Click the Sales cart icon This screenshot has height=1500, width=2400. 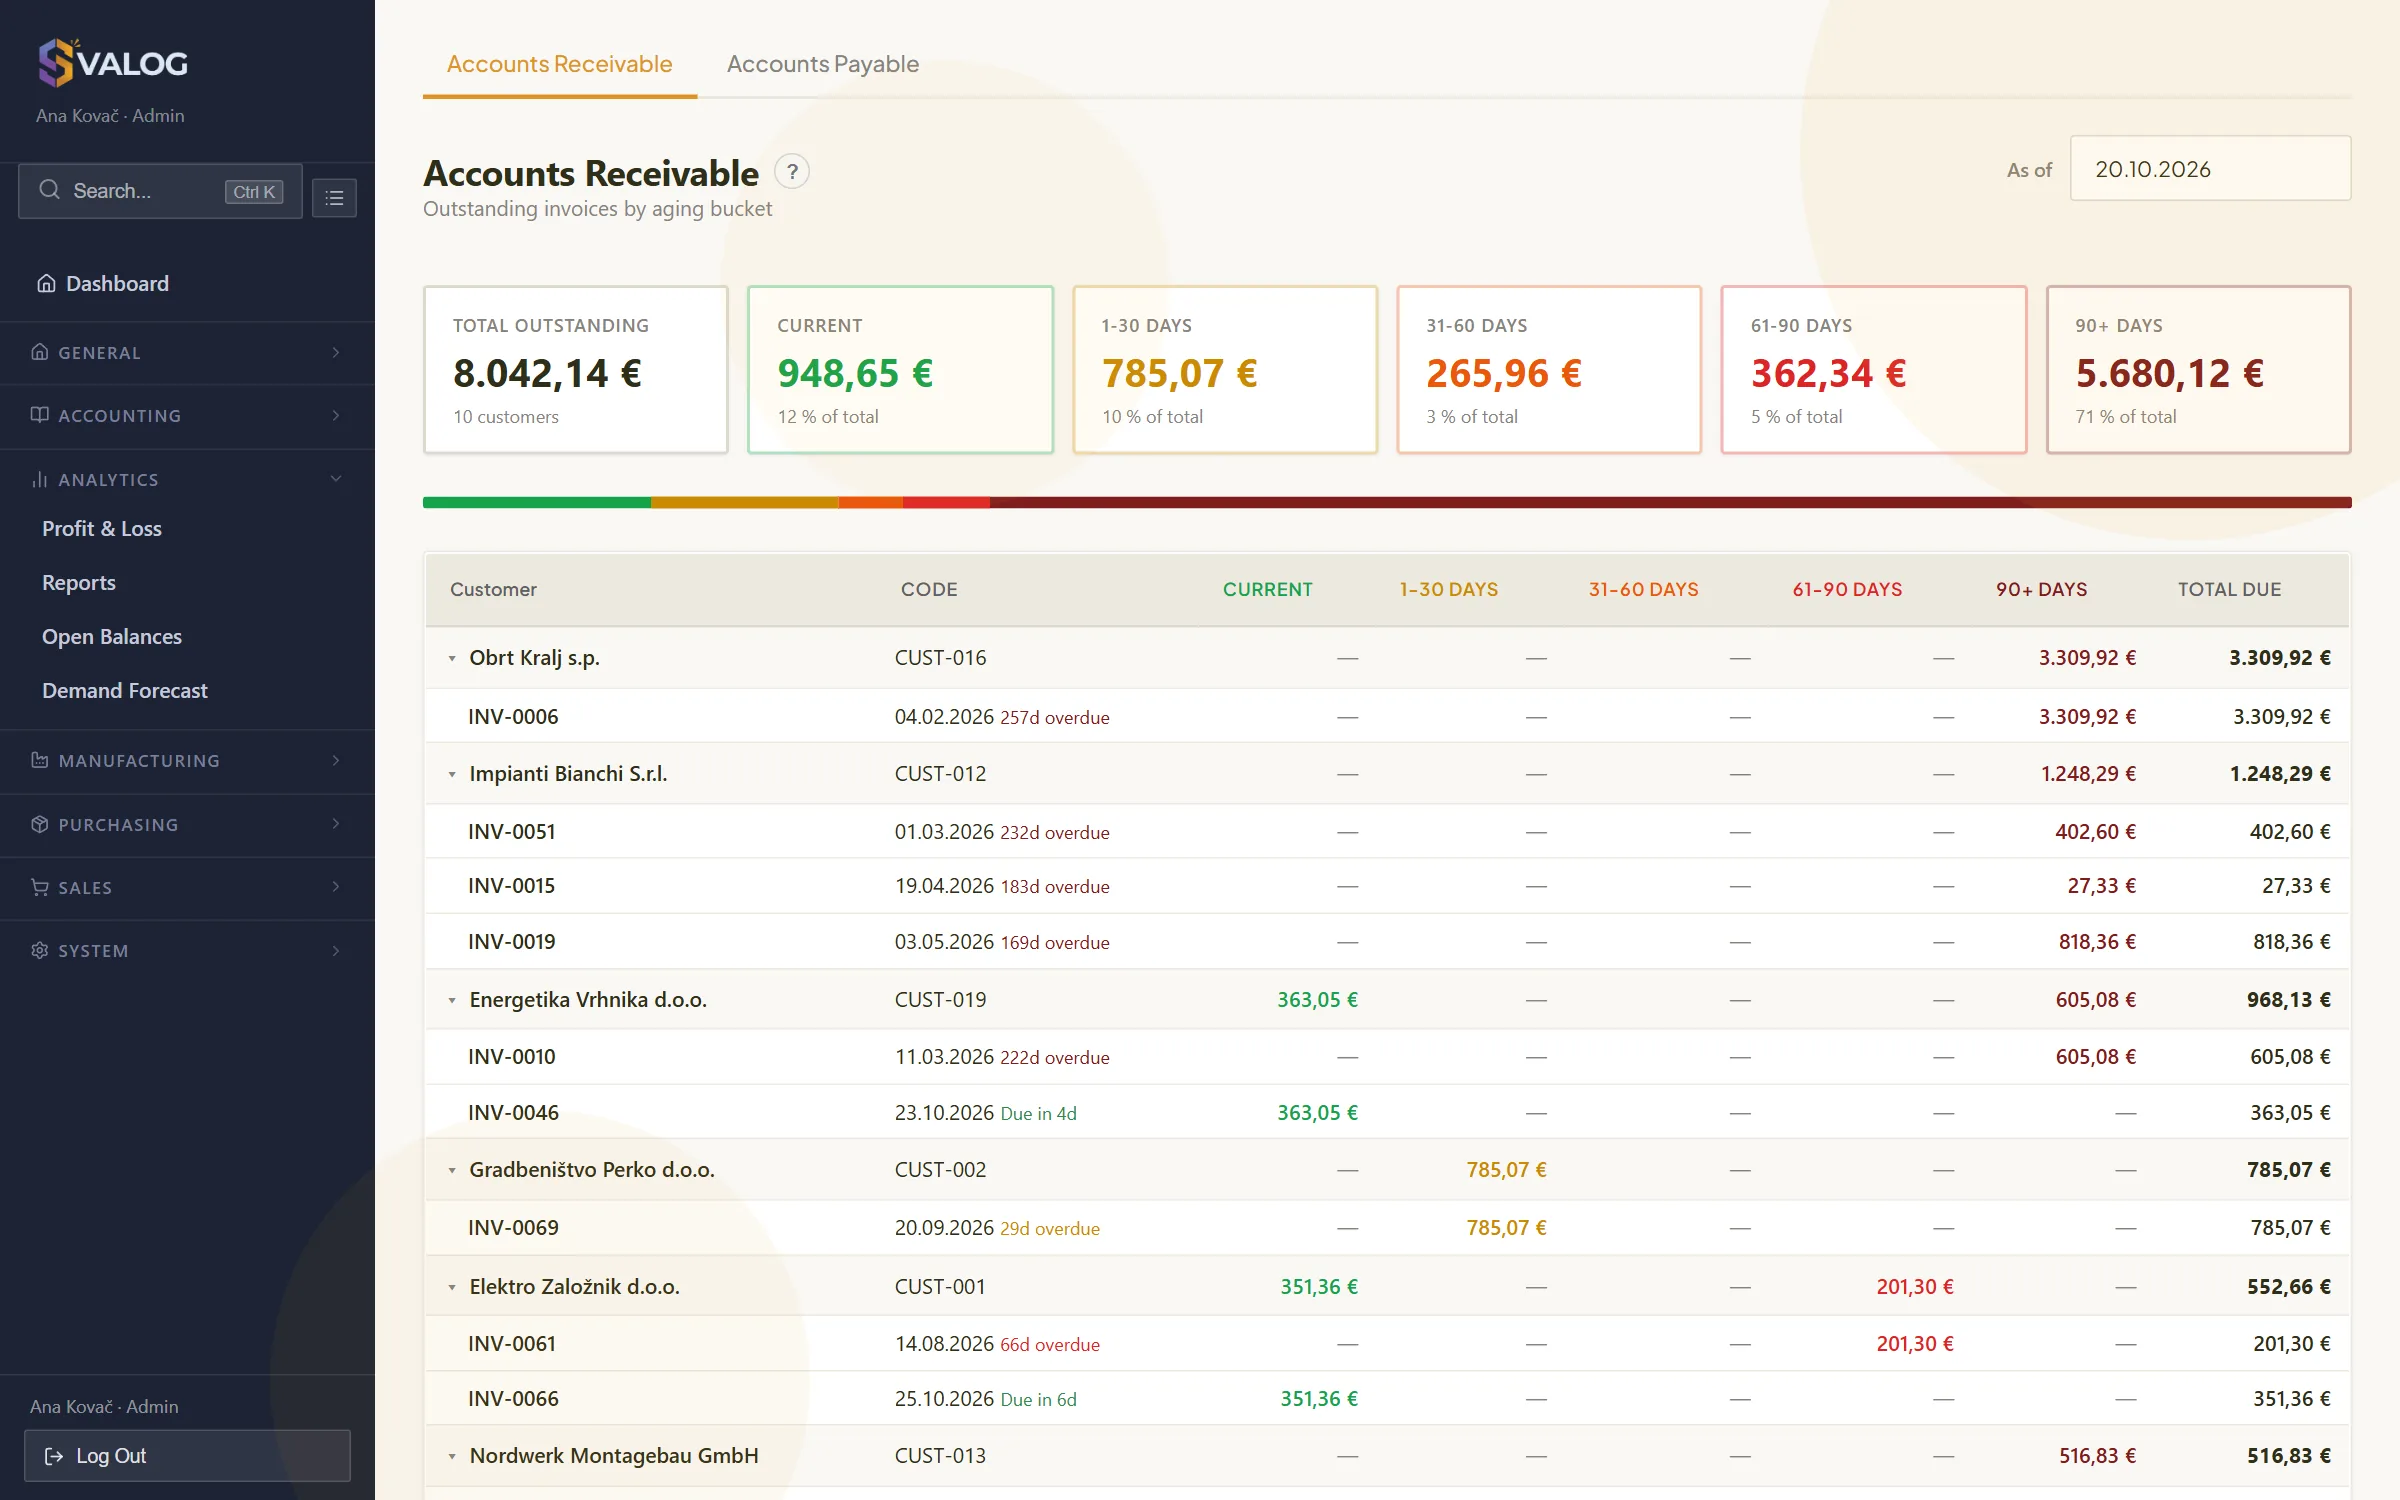coord(40,887)
